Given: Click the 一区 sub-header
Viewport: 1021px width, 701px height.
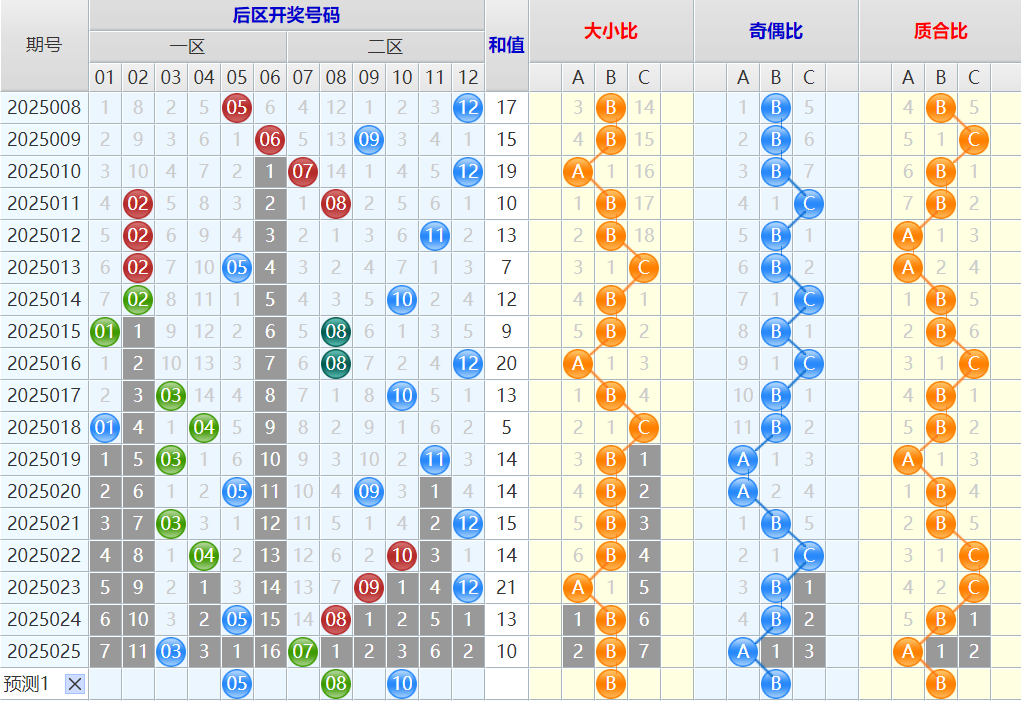Looking at the screenshot, I should pos(188,47).
